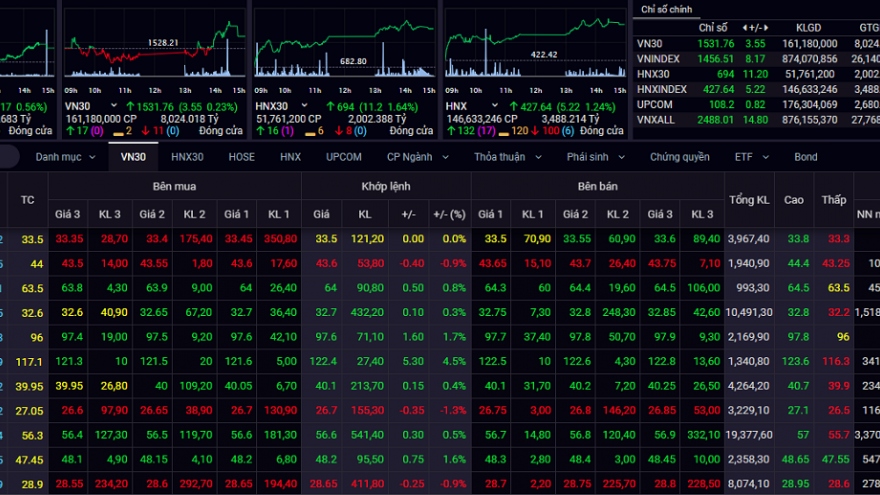880x495 pixels.
Task: Click the green up arrow in HNX30 summary
Action: tap(329, 104)
